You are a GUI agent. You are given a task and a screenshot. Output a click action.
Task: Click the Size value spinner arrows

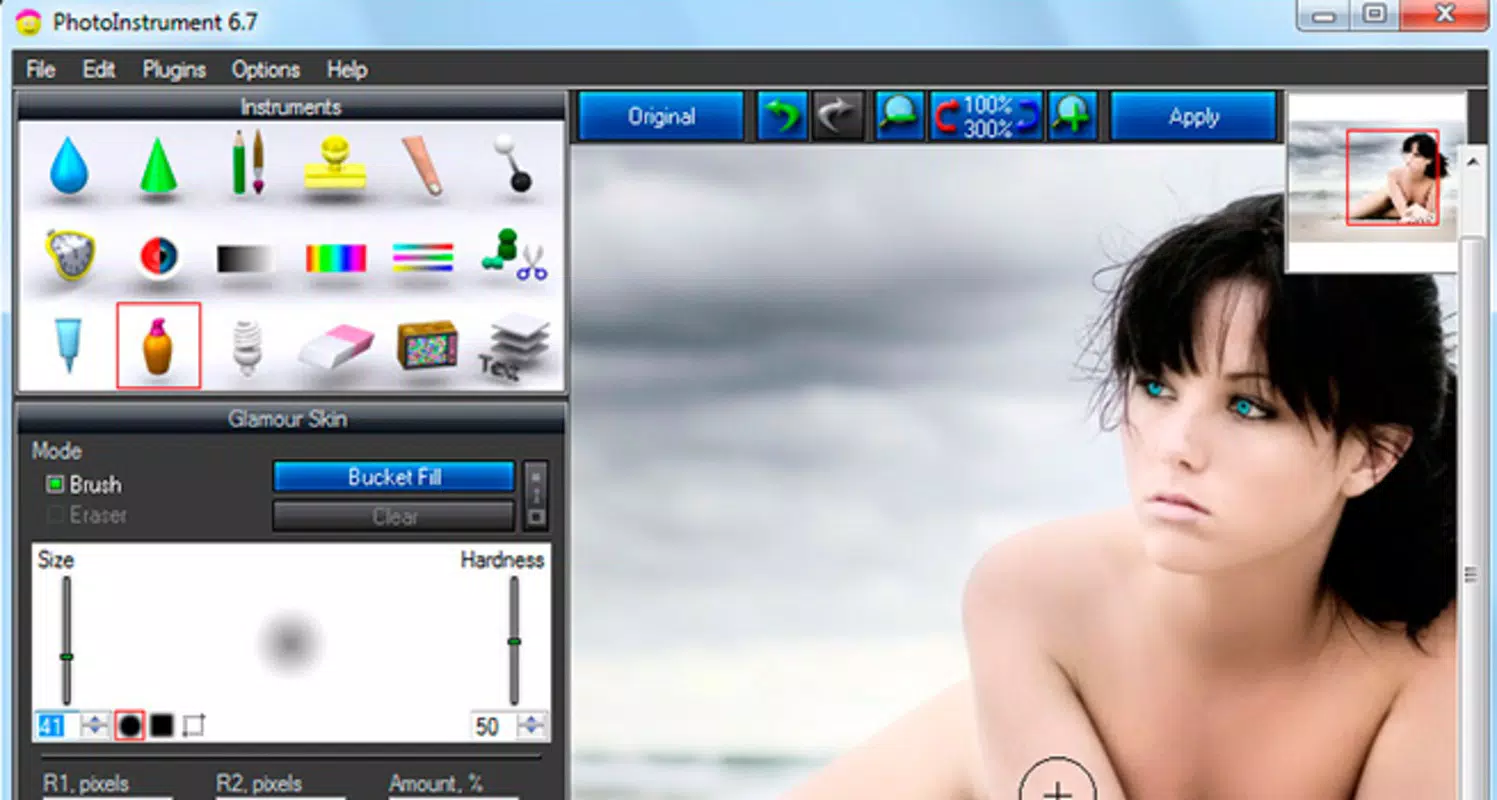pos(95,726)
